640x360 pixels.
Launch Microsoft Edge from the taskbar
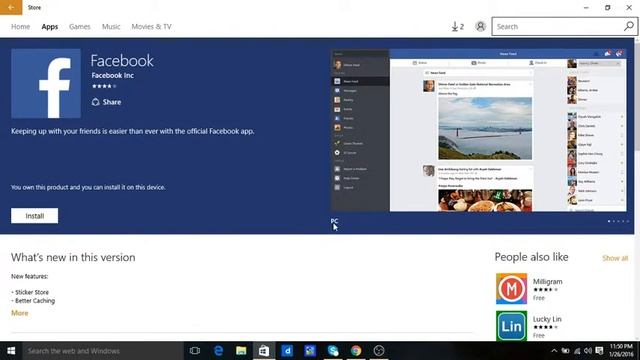[218, 351]
